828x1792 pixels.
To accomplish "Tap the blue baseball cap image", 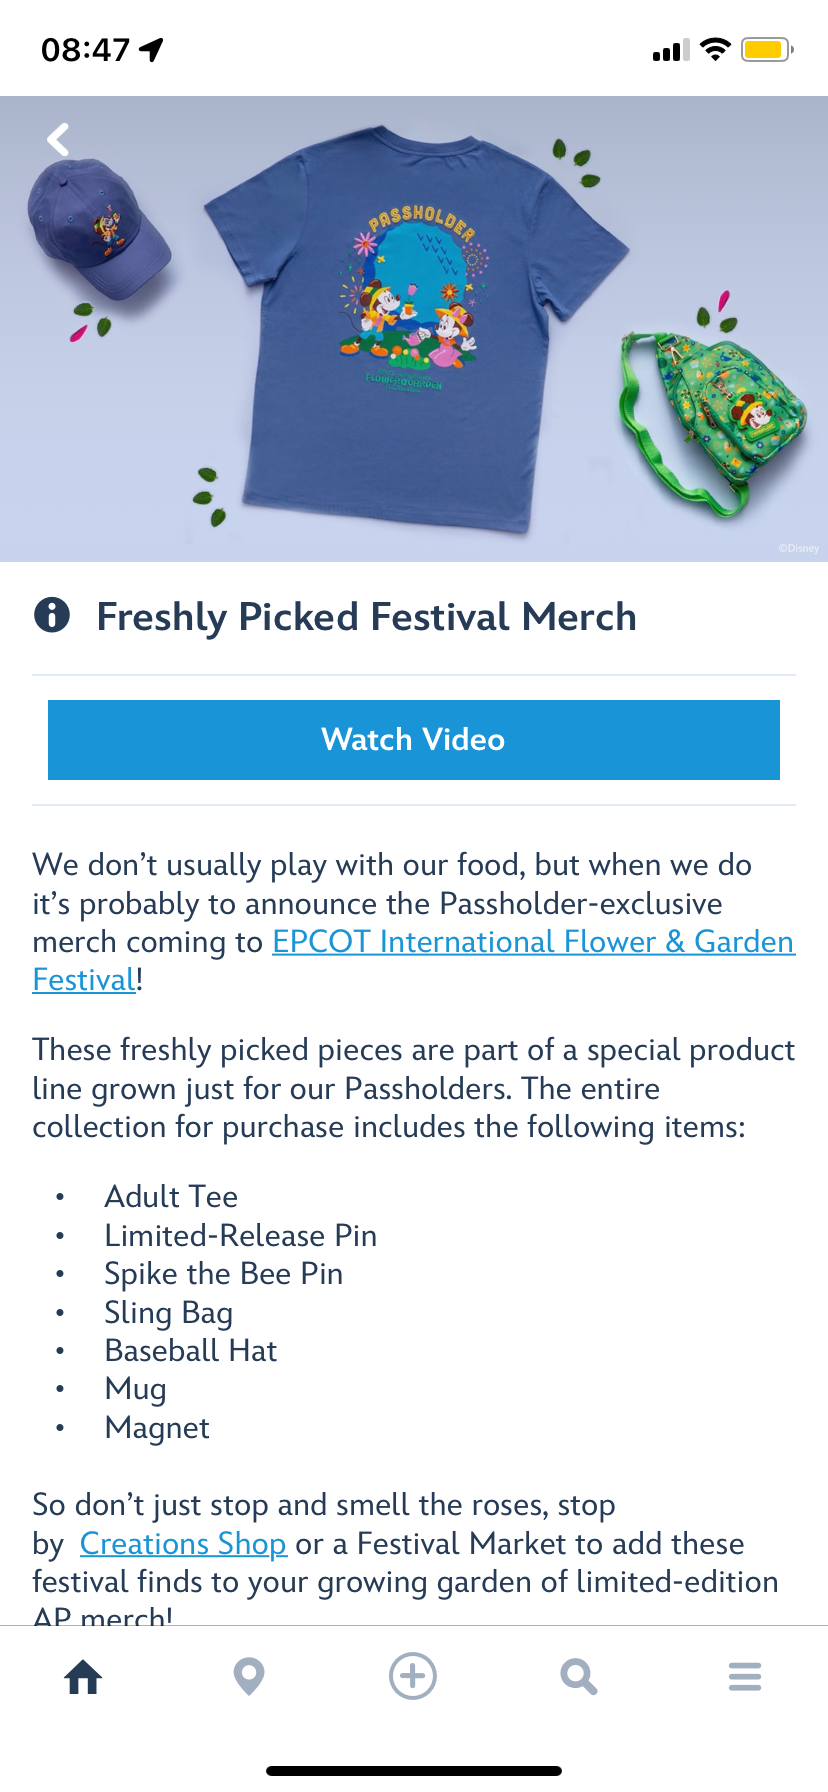I will tap(97, 230).
